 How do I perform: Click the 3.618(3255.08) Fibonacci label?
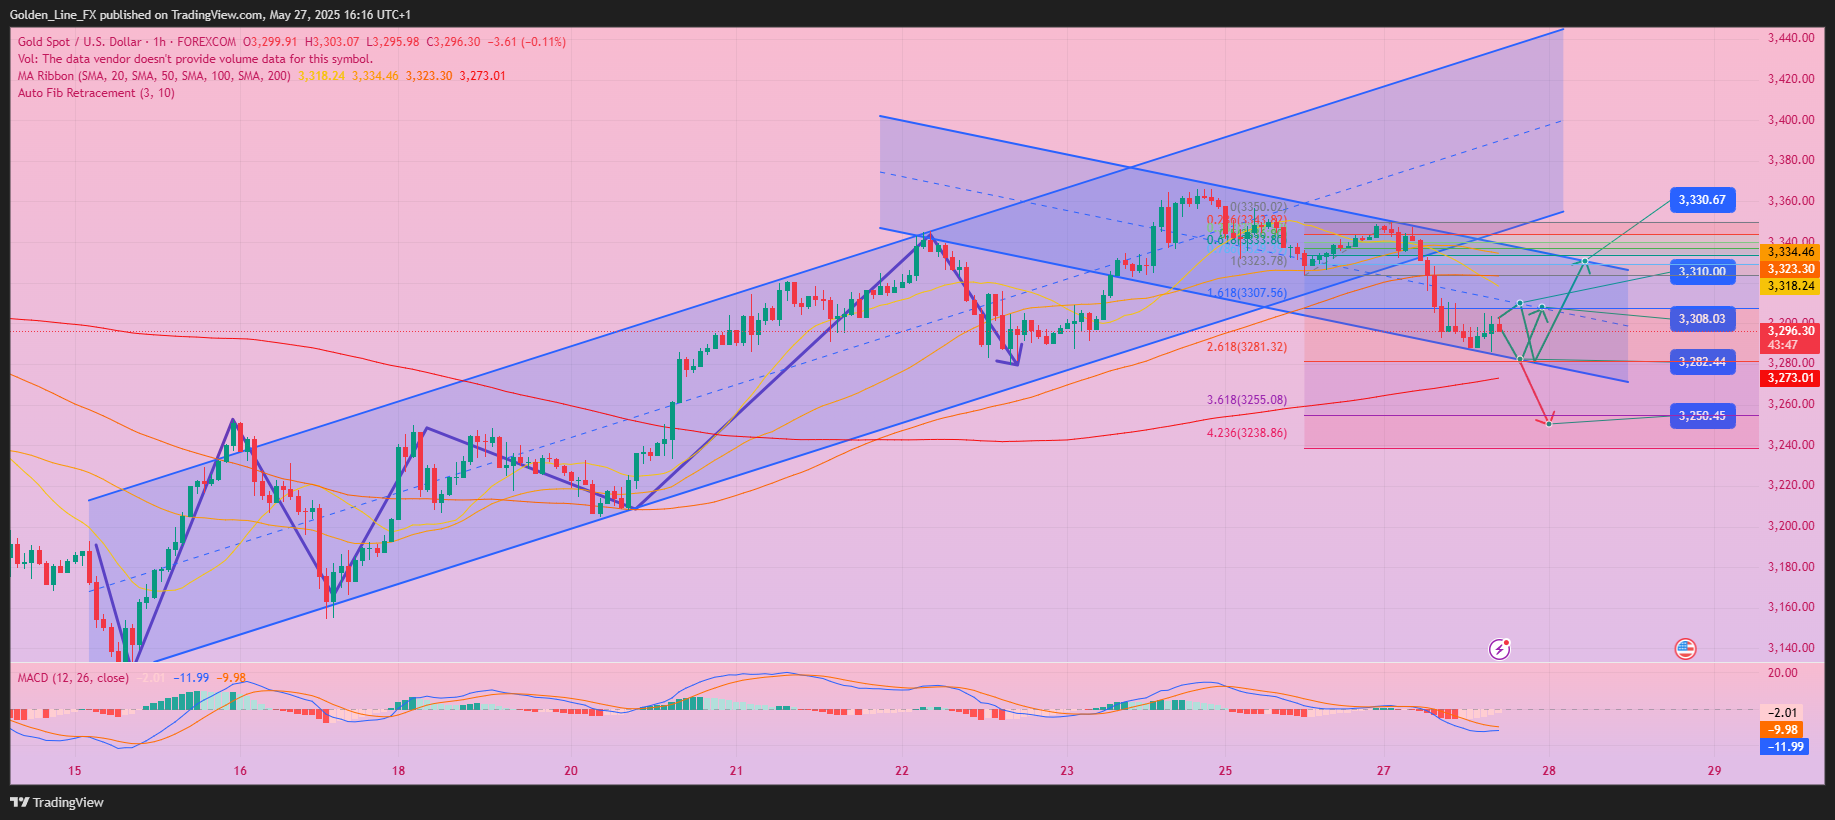[1247, 400]
